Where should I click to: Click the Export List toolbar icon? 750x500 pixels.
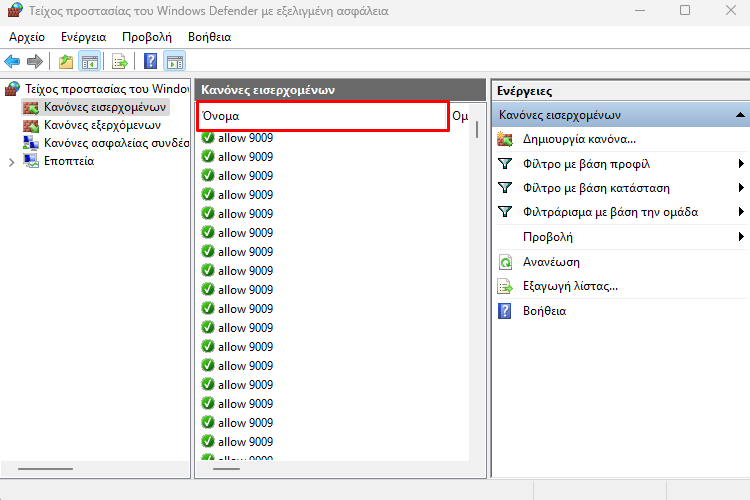(120, 61)
